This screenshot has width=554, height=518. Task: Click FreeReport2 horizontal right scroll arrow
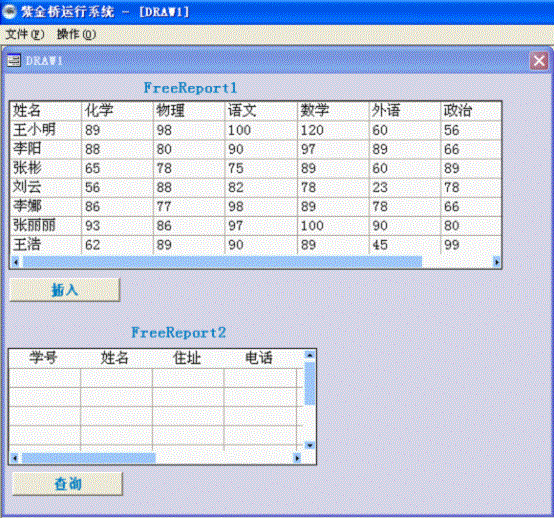297,458
